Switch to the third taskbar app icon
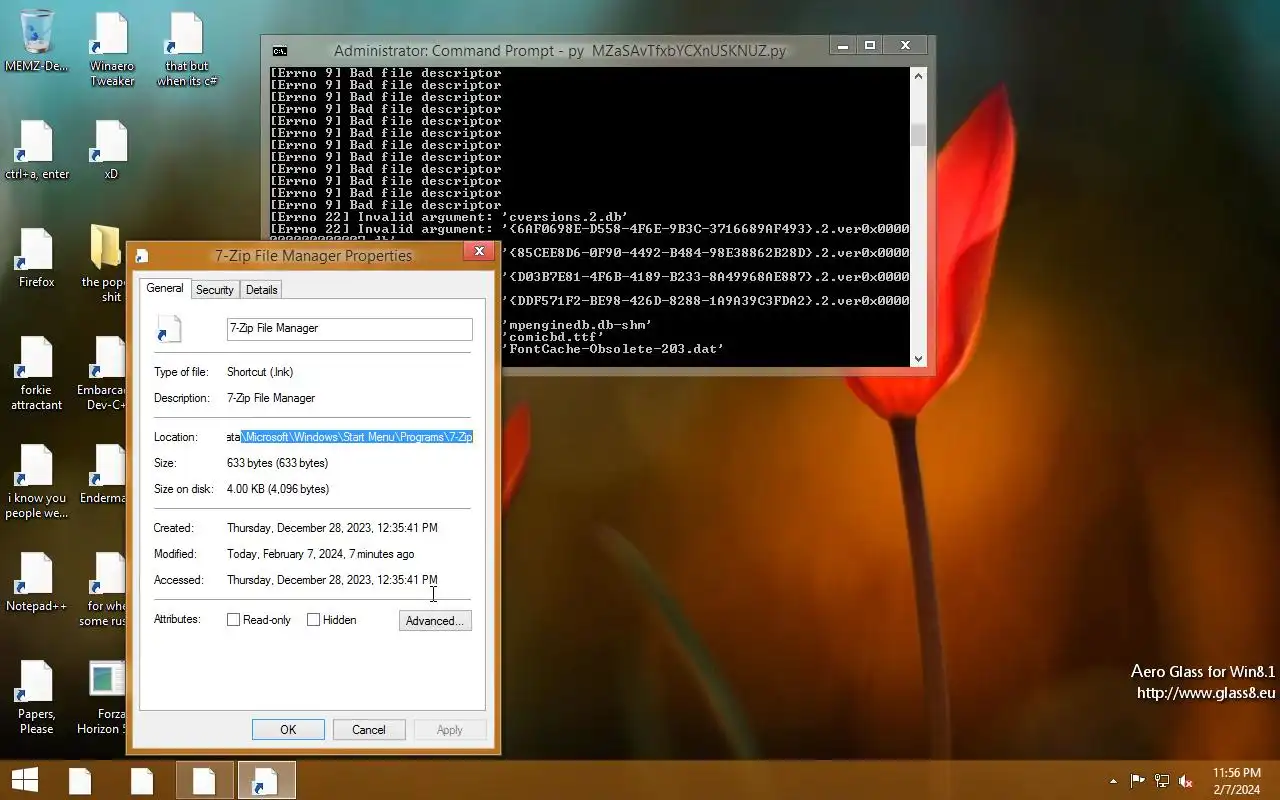Viewport: 1280px width, 800px height. coord(204,780)
